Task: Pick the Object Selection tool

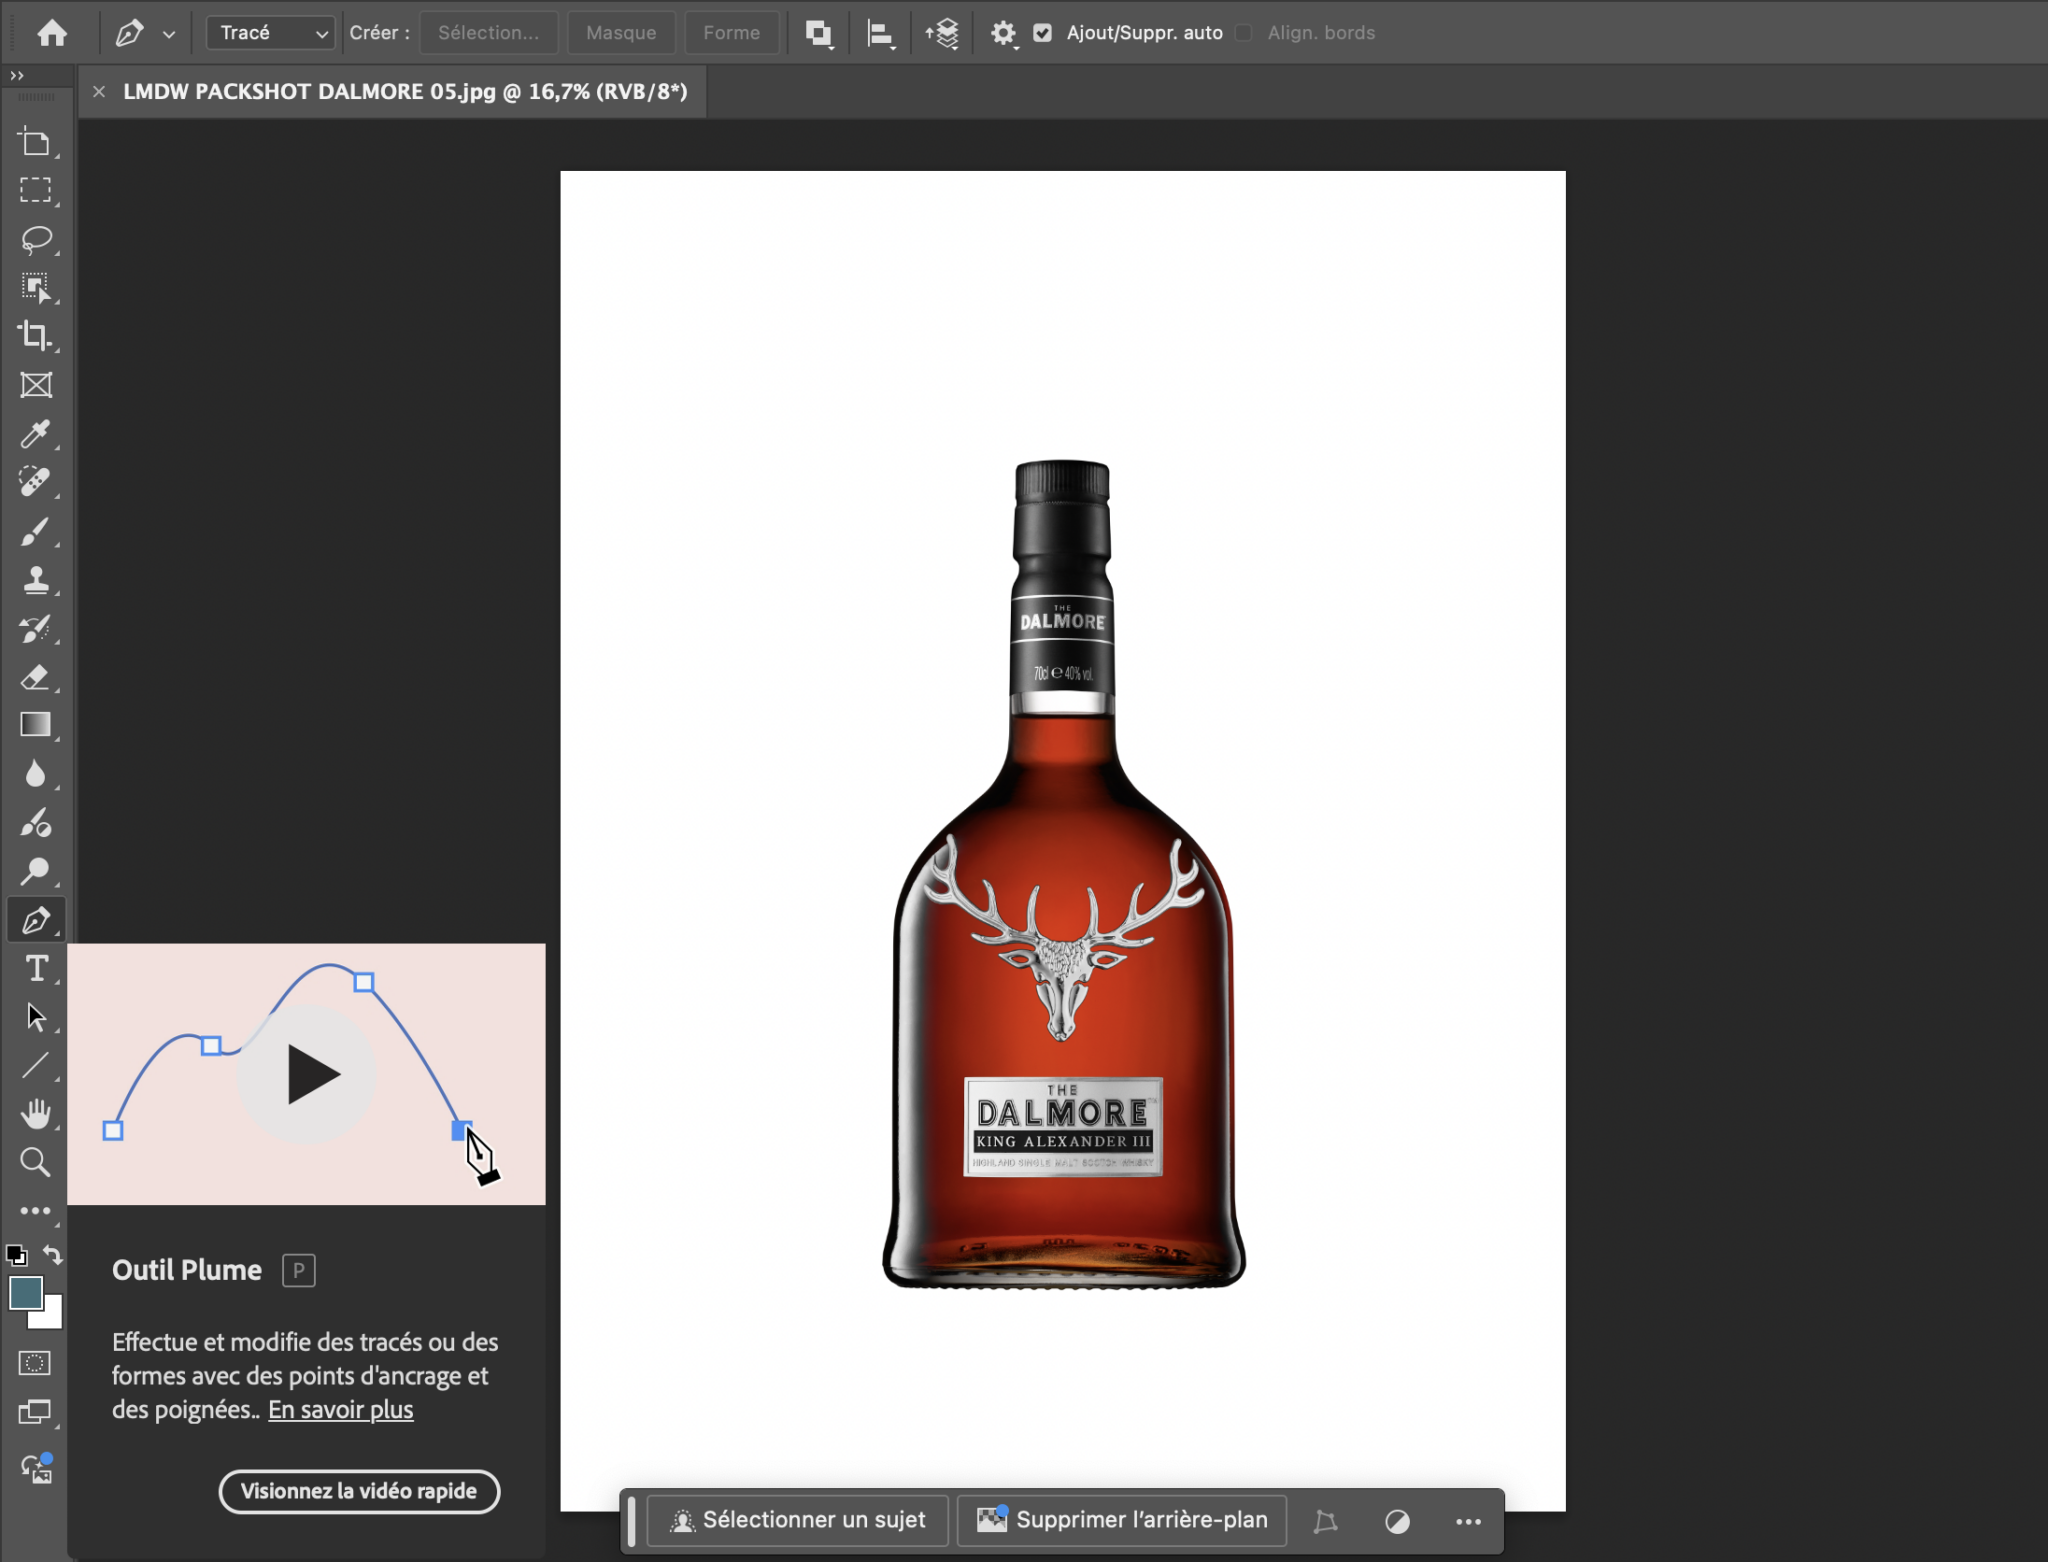Action: (x=36, y=288)
